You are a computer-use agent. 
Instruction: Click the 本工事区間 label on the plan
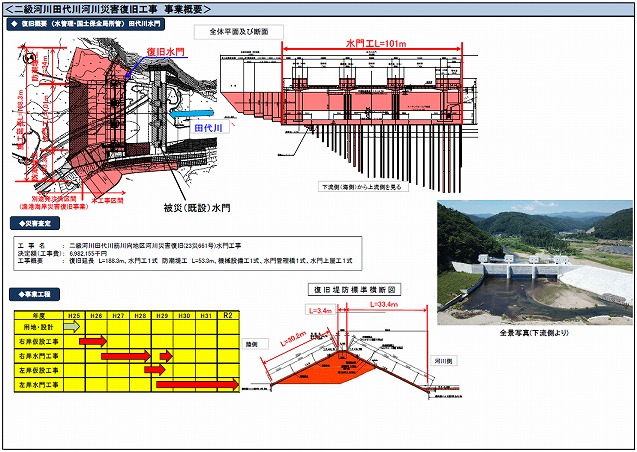point(107,200)
